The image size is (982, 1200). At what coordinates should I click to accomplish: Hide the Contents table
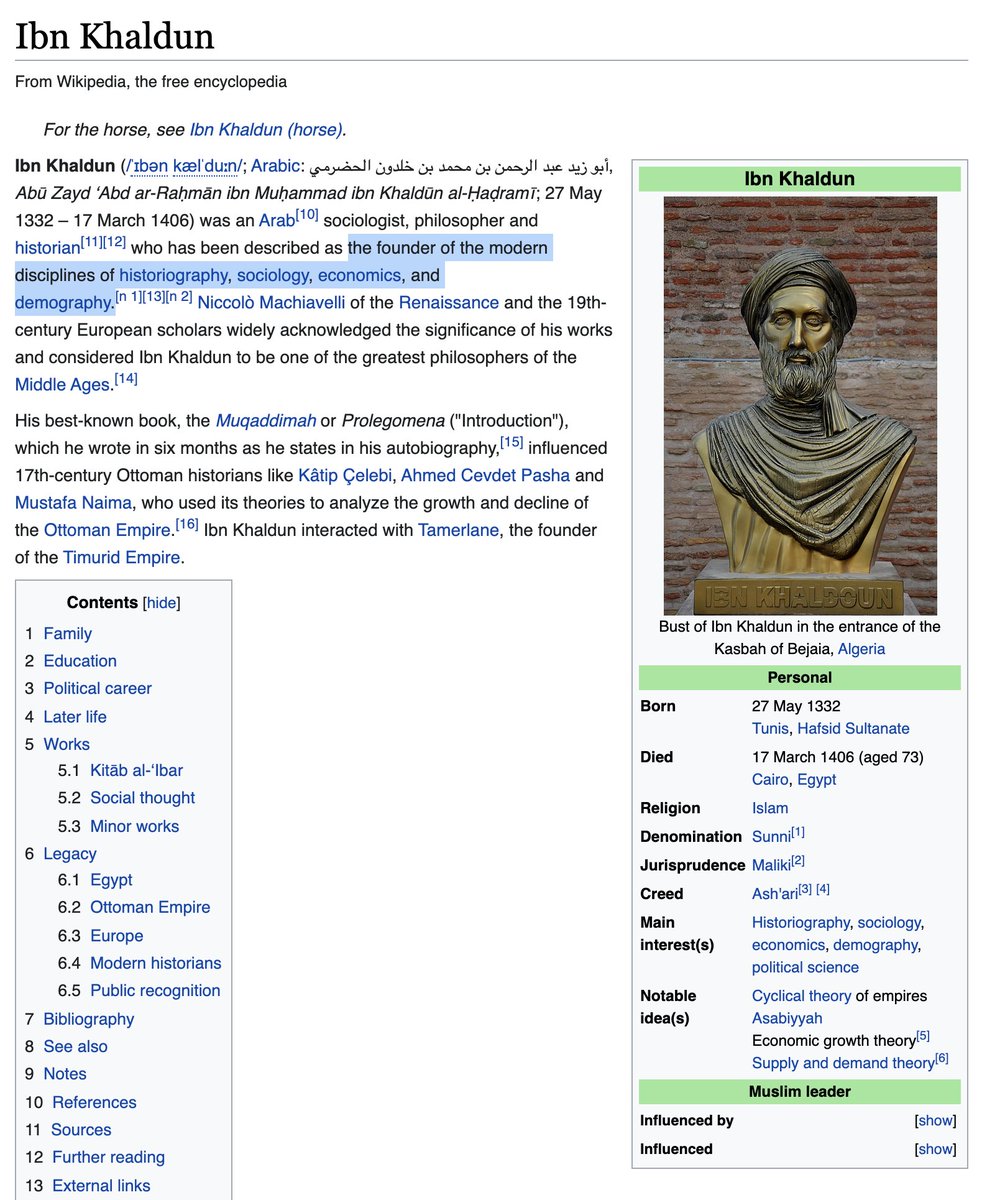pos(162,603)
